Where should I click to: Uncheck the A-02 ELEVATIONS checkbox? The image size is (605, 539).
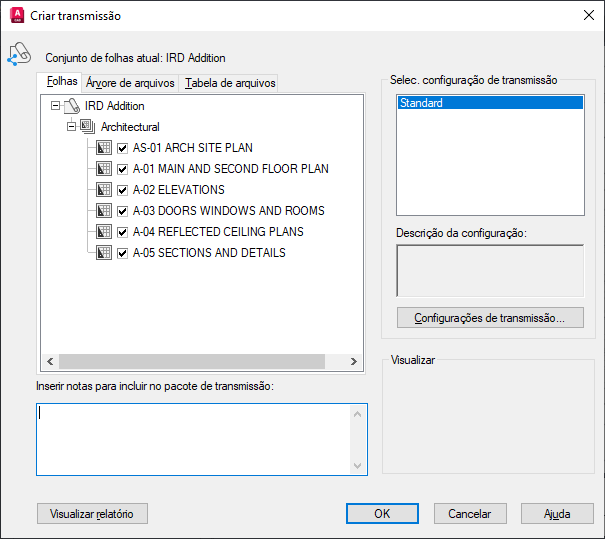[122, 190]
